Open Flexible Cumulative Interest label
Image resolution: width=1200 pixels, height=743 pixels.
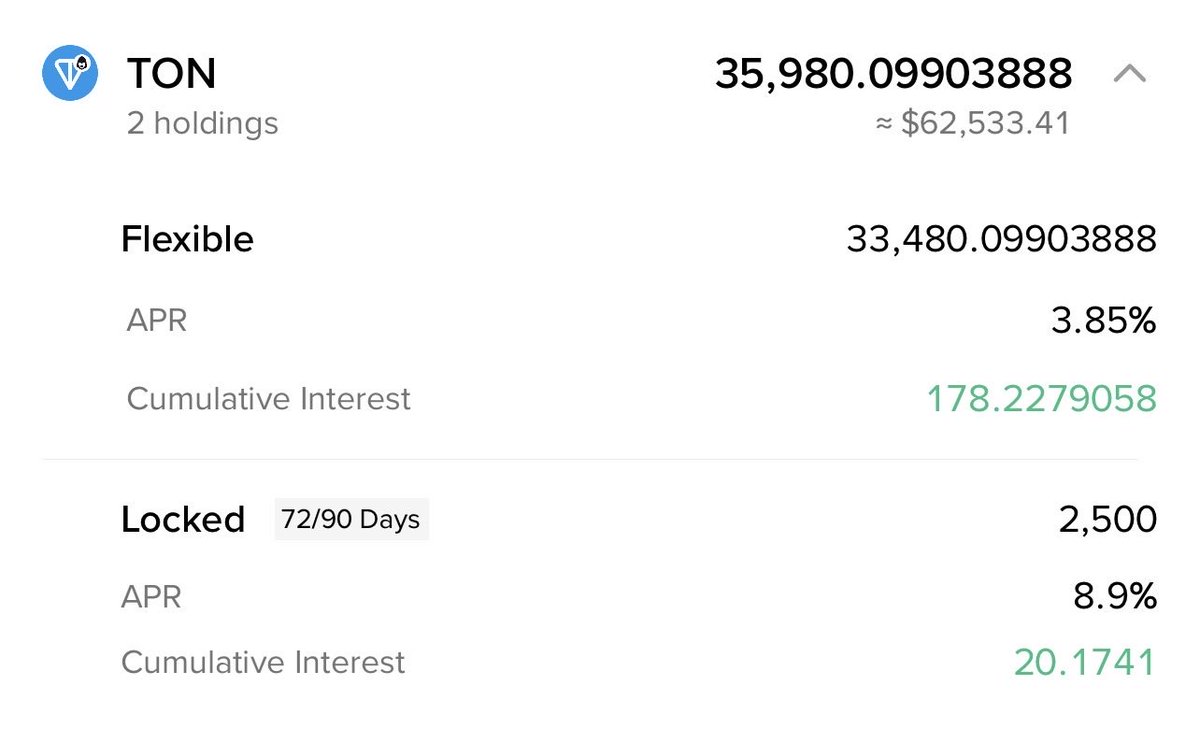(x=269, y=399)
